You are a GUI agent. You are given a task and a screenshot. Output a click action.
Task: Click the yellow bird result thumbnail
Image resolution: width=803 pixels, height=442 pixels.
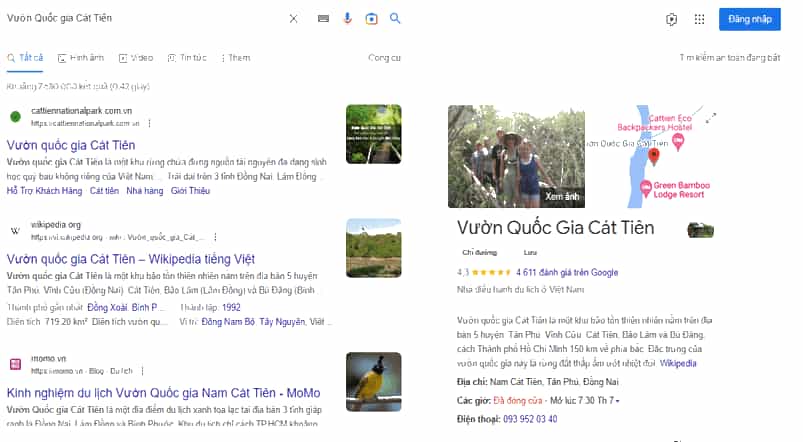tap(374, 382)
